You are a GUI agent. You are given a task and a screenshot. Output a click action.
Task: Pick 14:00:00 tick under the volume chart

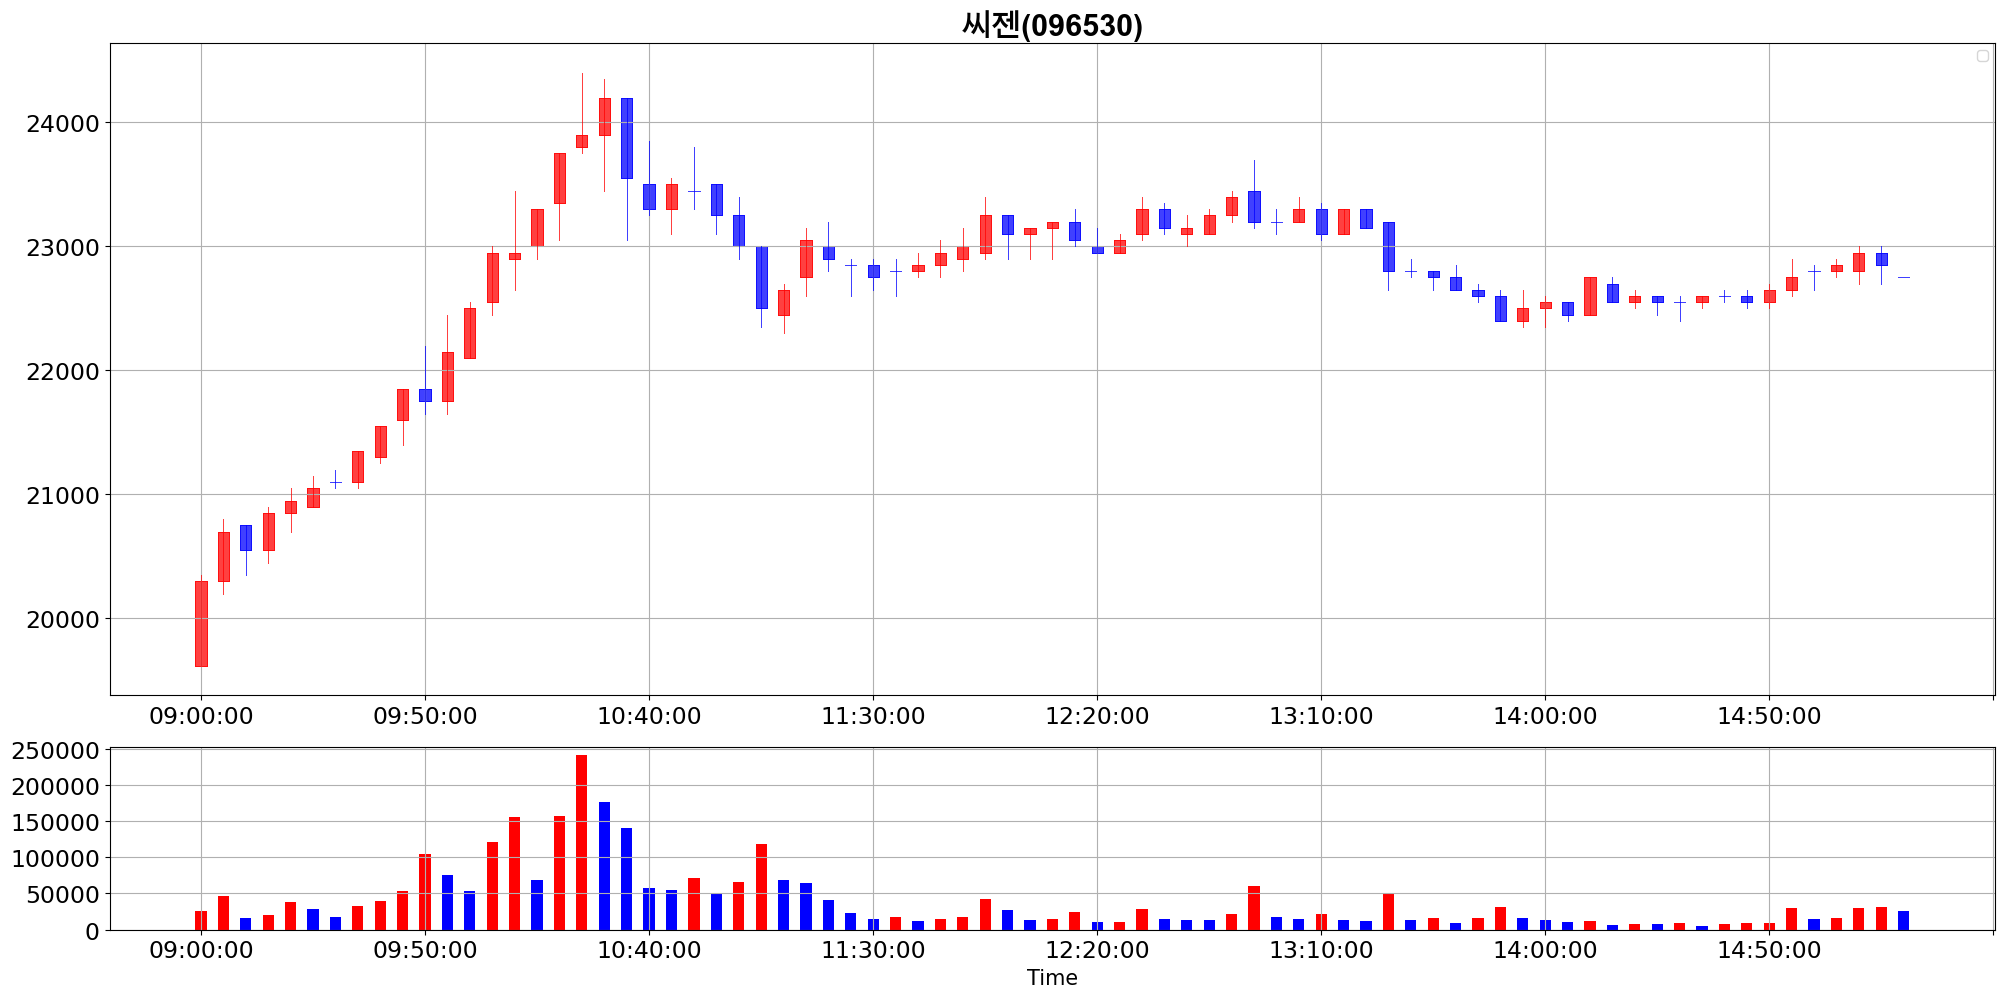click(1545, 950)
